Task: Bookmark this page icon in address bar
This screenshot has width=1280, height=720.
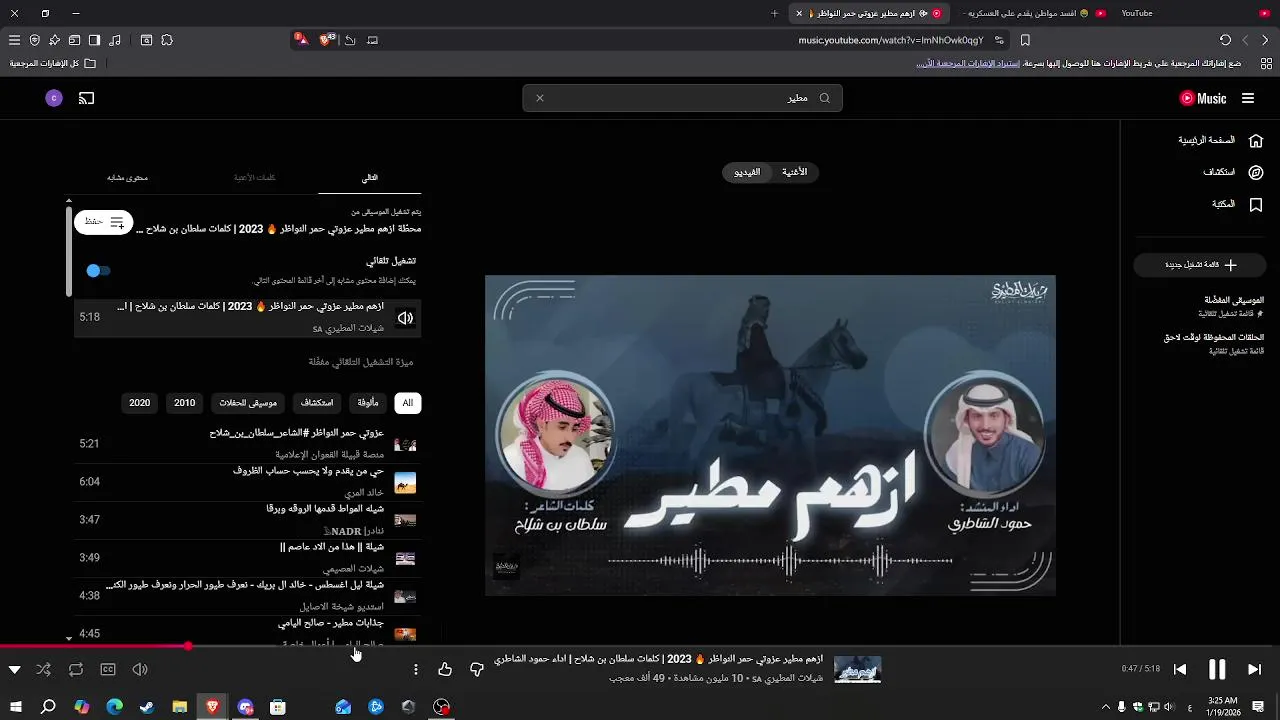Action: 1025,40
